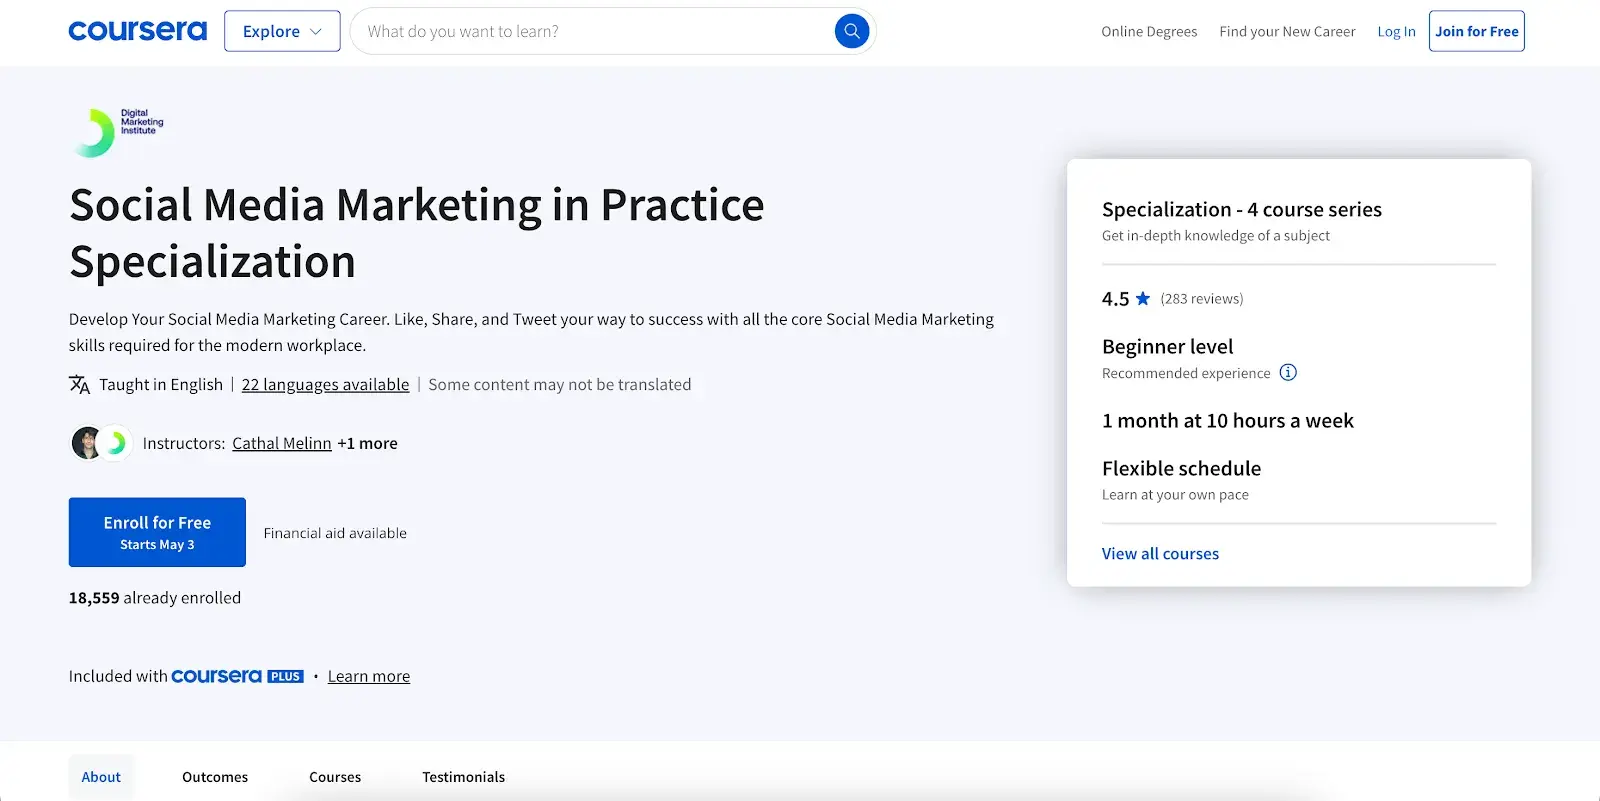Show more instructors via +1 more
The width and height of the screenshot is (1600, 801).
[367, 443]
